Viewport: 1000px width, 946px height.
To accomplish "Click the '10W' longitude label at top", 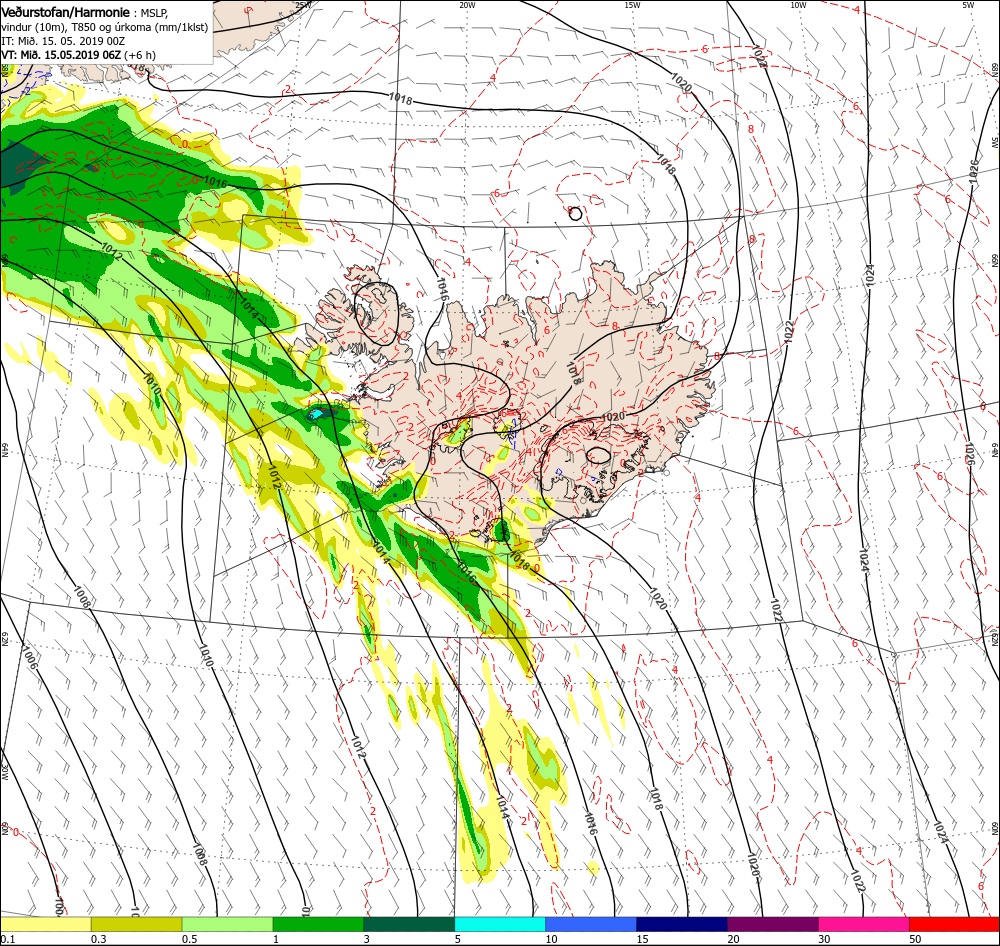I will (x=798, y=4).
